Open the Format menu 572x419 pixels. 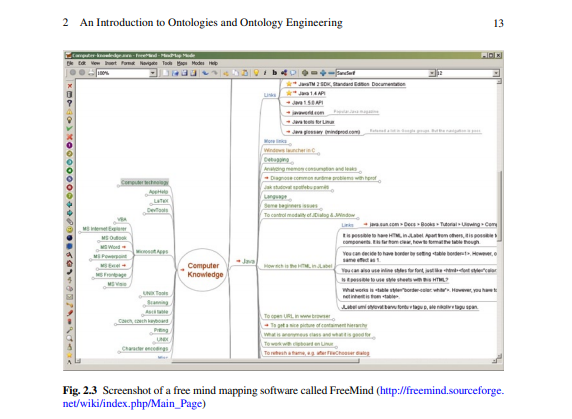click(x=128, y=63)
